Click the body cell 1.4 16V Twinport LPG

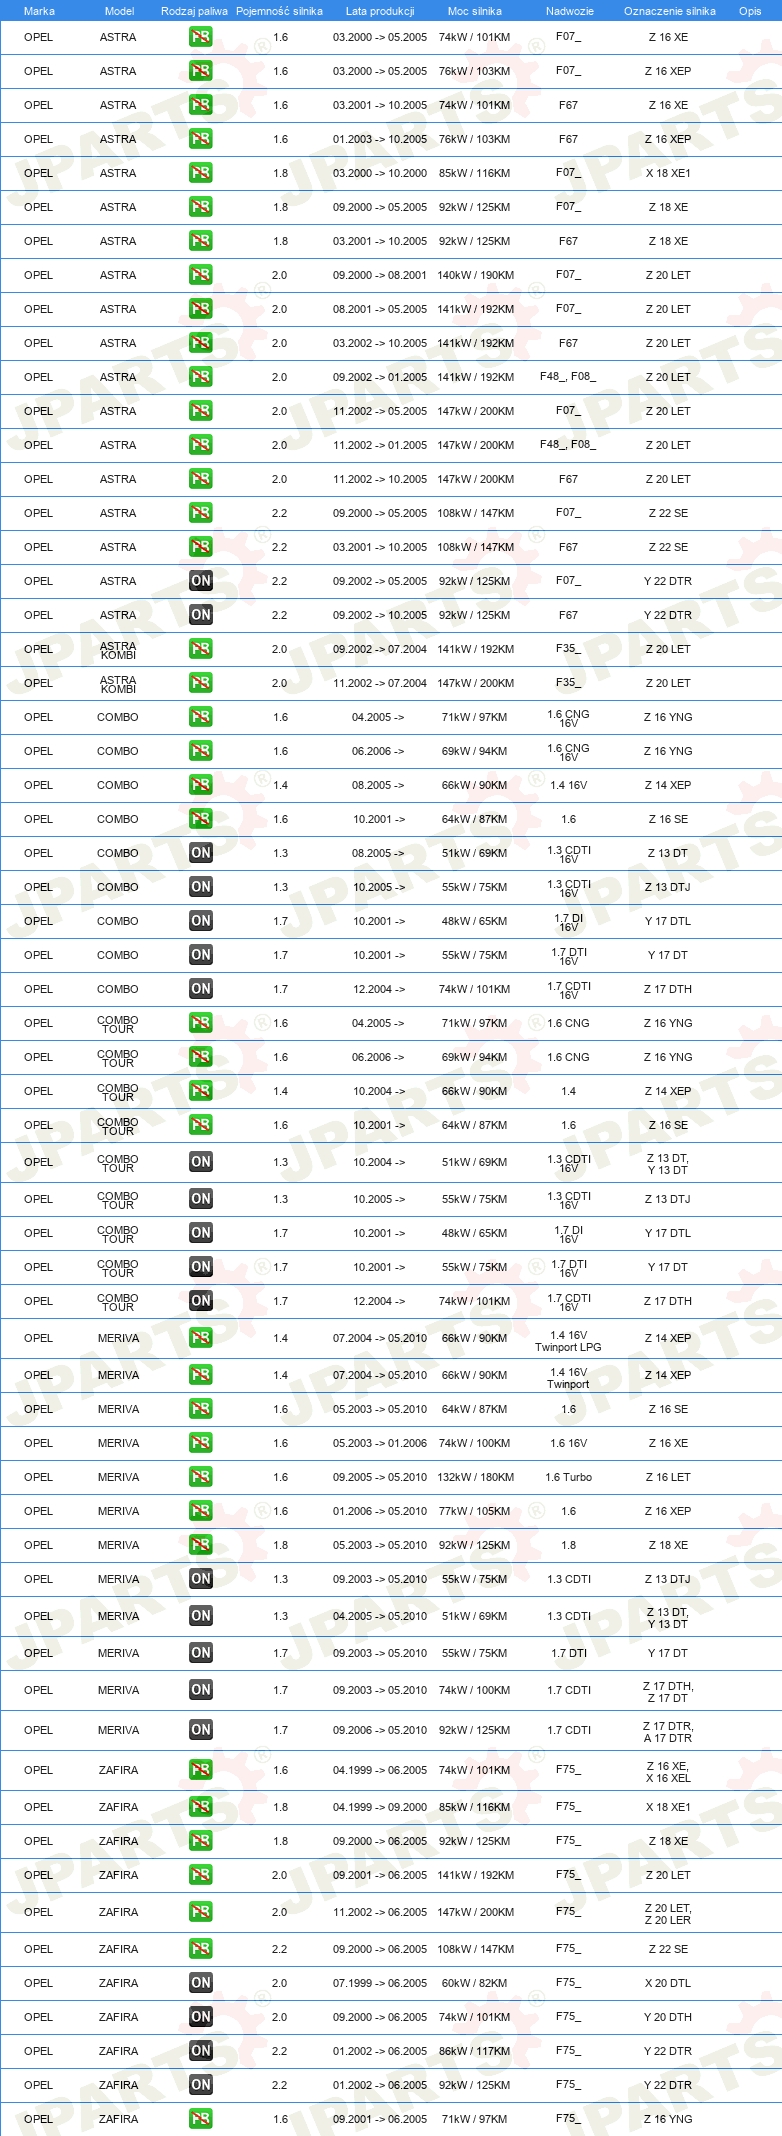[568, 1341]
